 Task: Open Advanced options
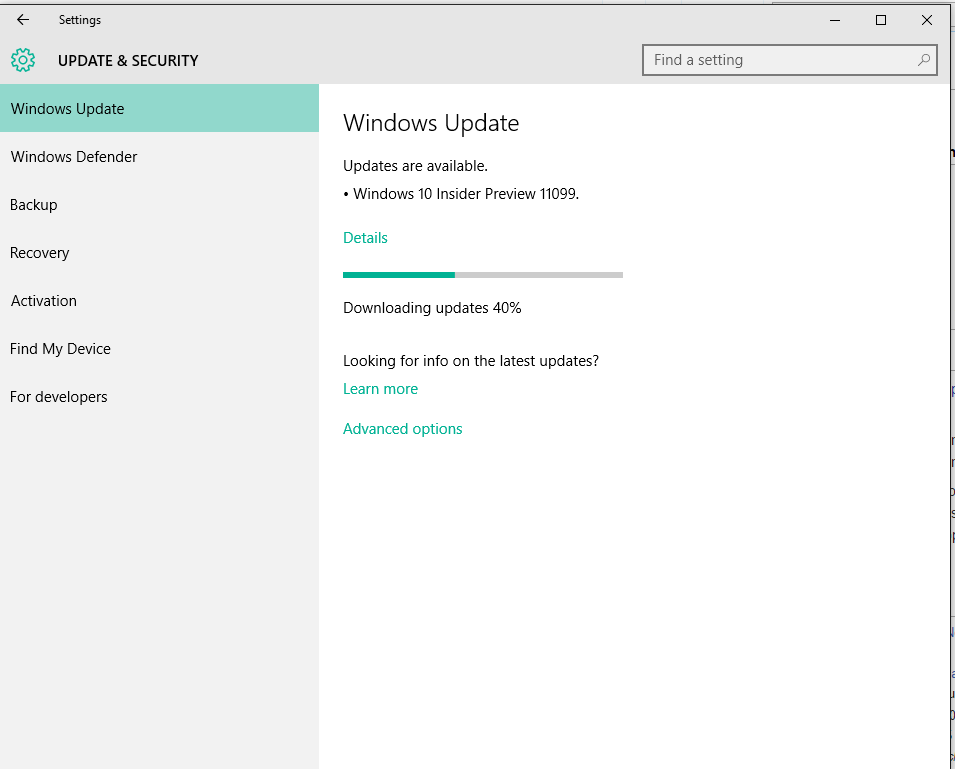403,429
